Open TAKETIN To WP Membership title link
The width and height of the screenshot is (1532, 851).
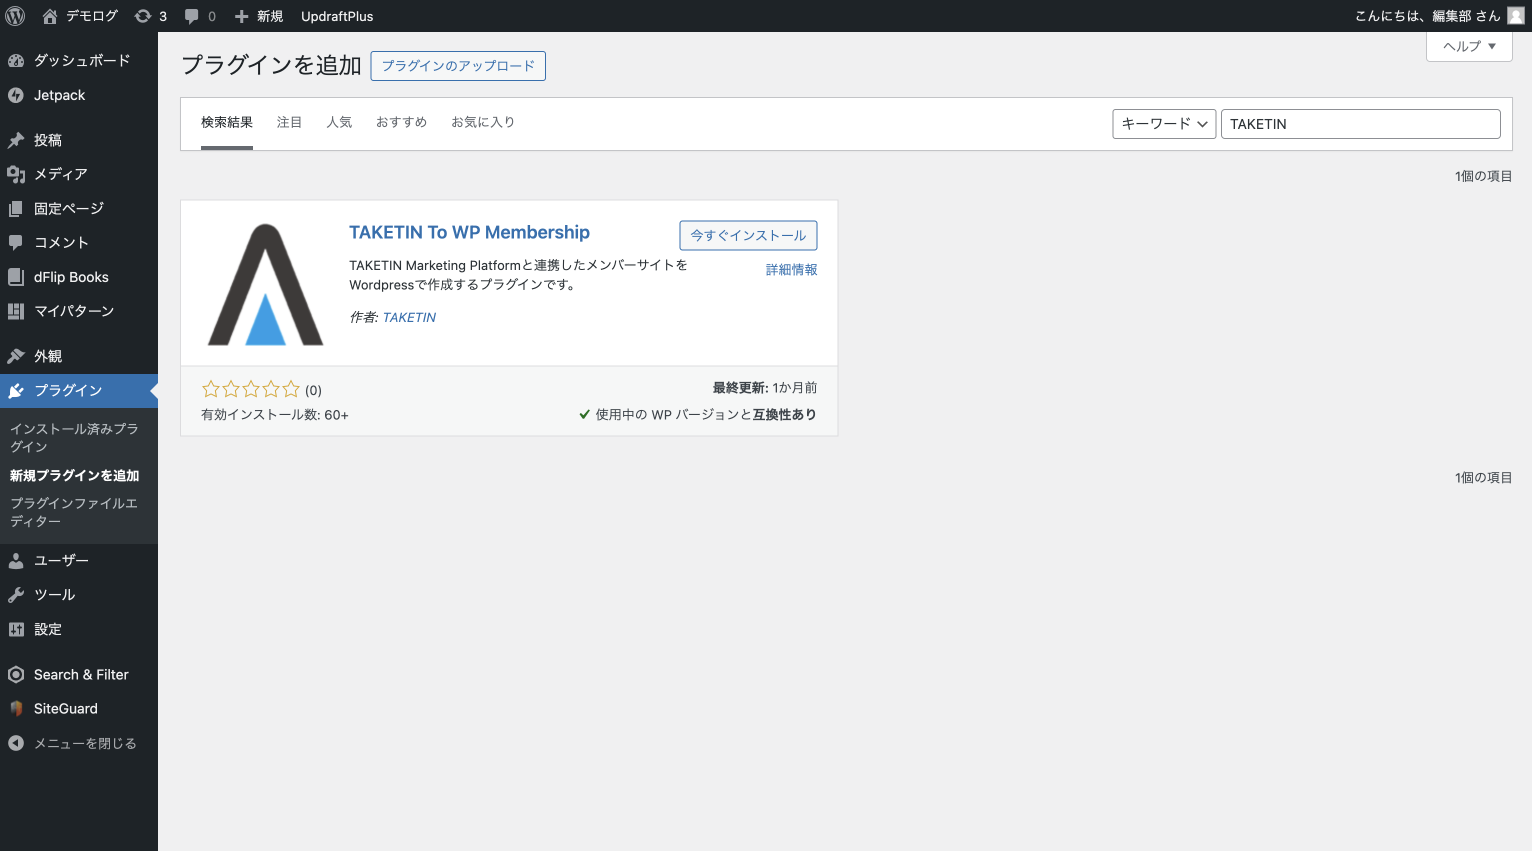[x=469, y=232]
